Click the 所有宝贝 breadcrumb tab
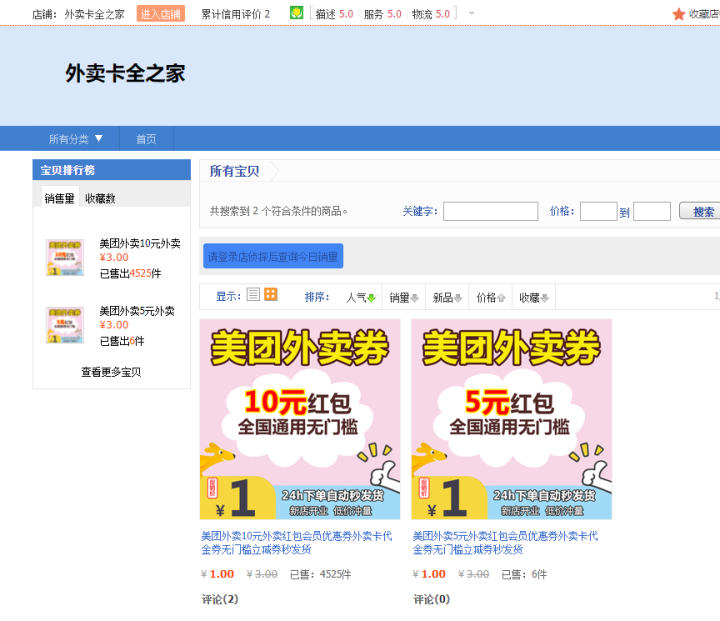Viewport: 720px width, 621px height. tap(234, 171)
